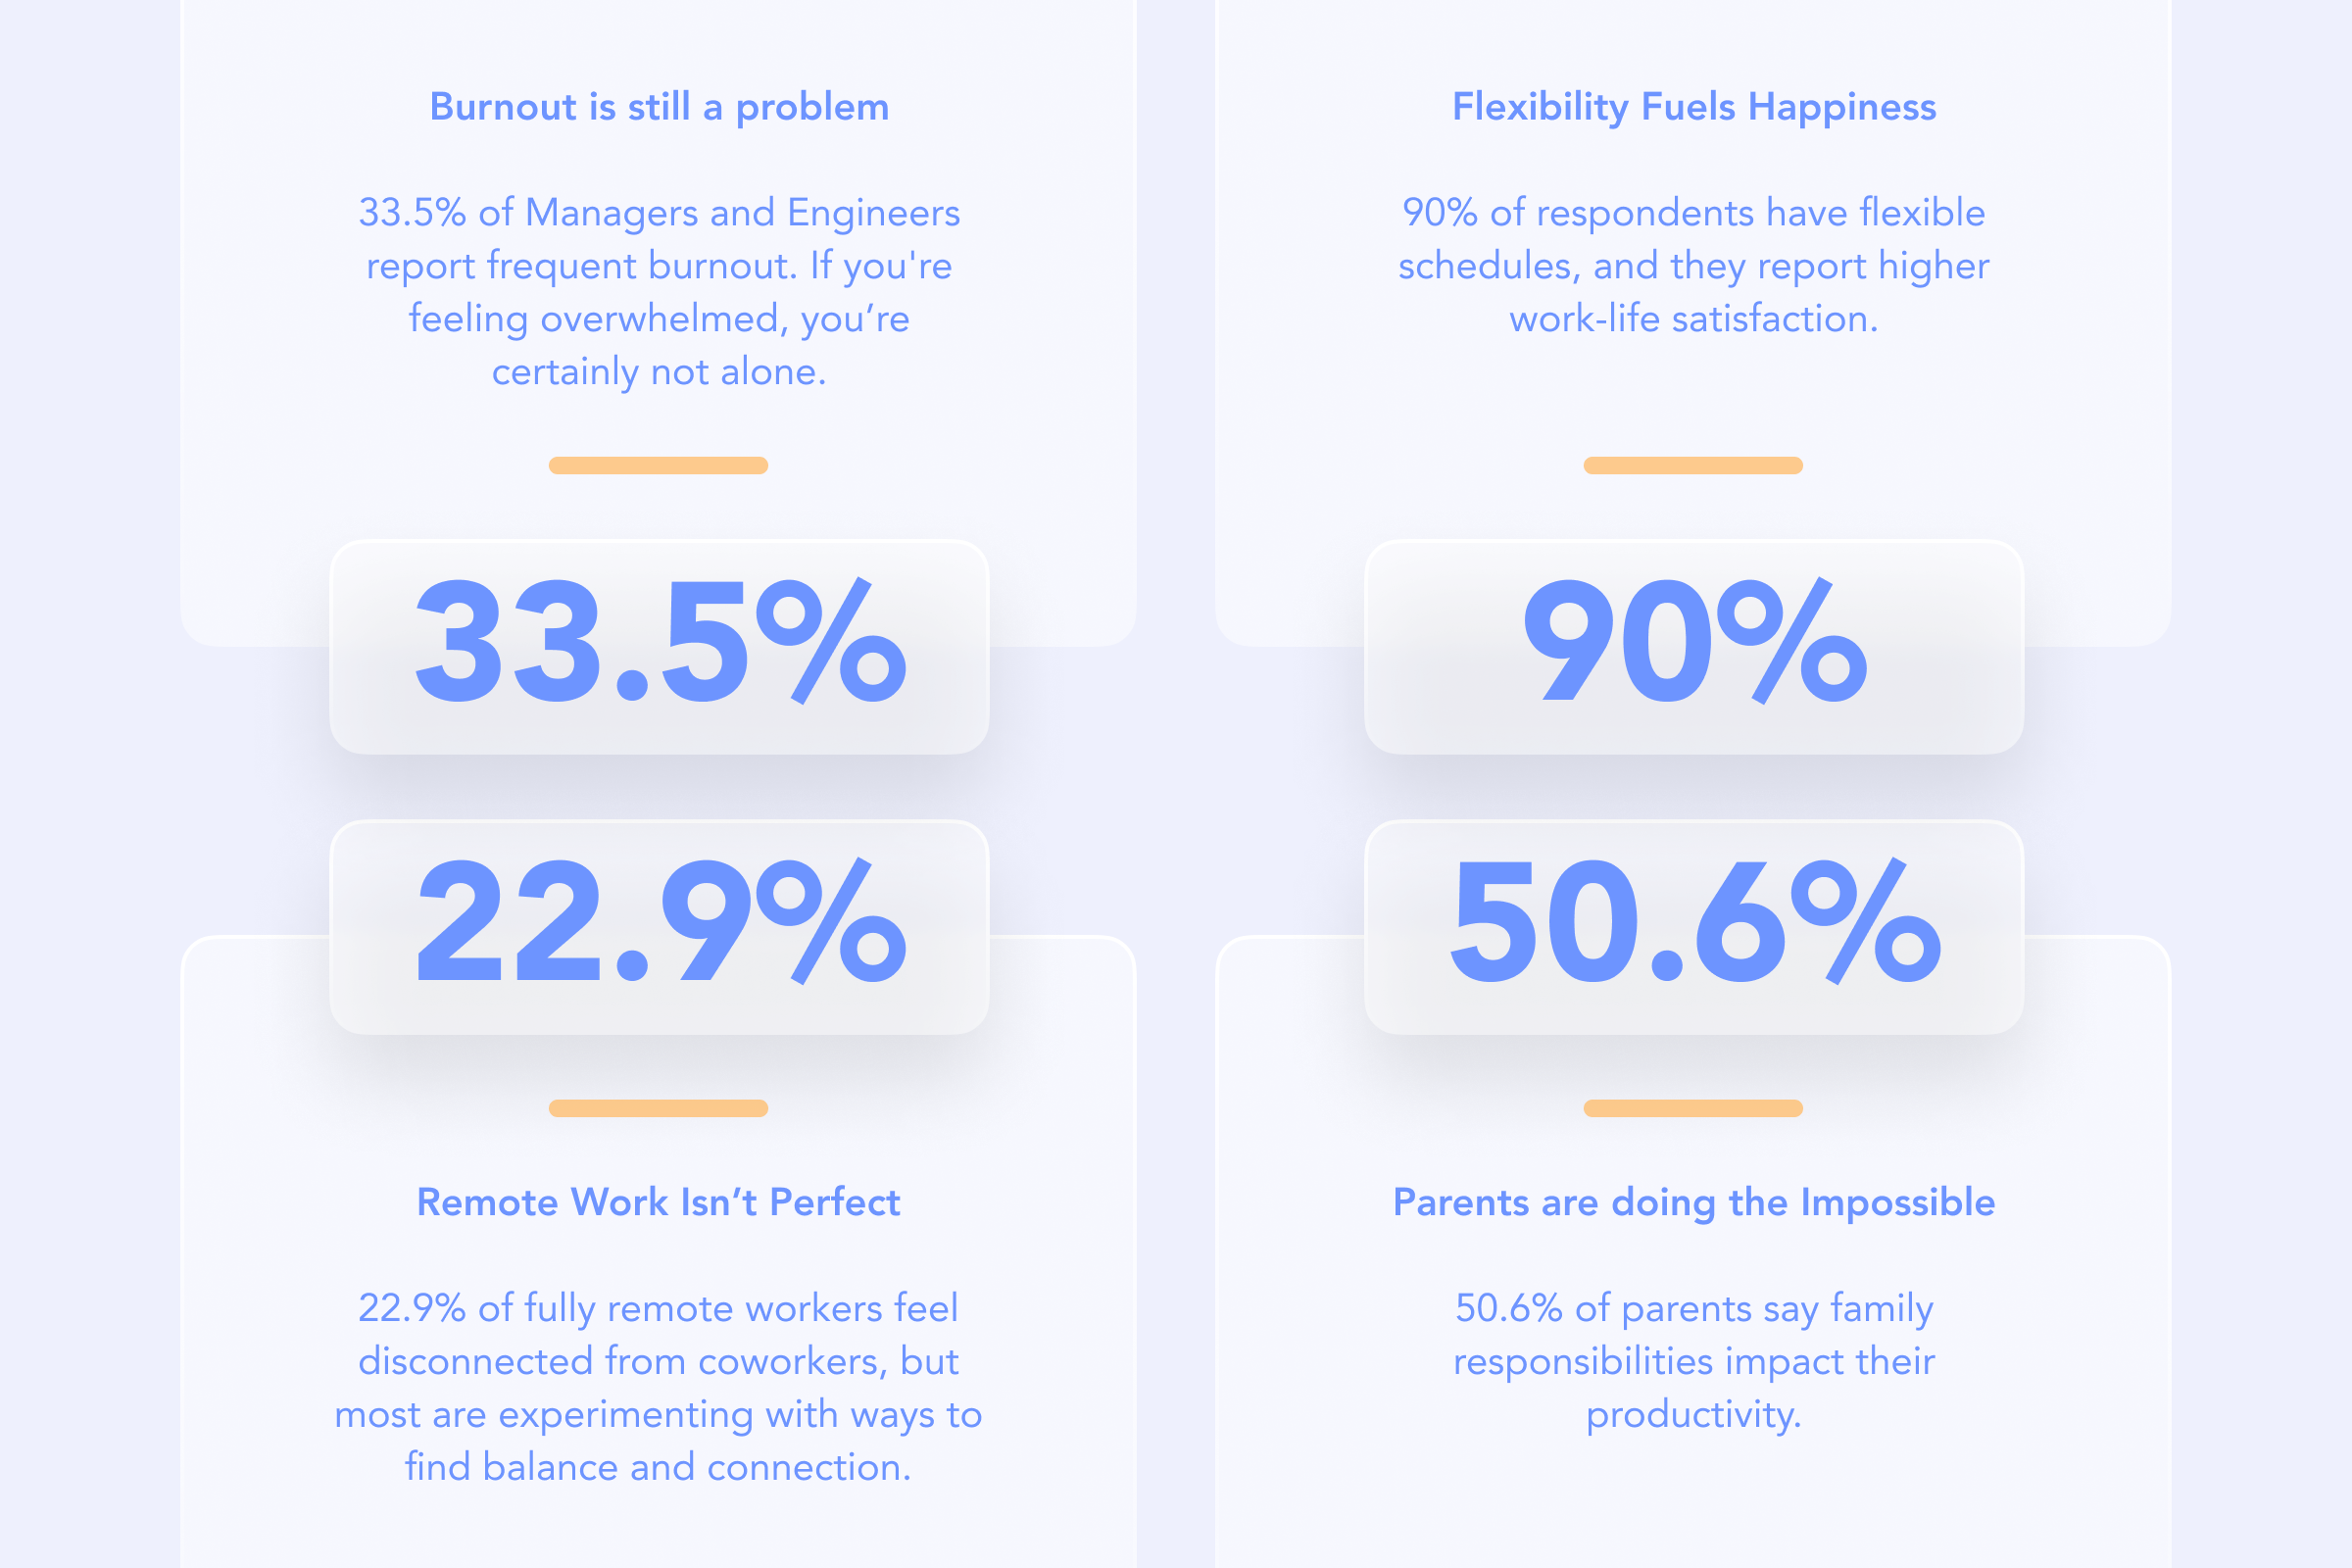
Task: Click the large 50.6% statistic badge
Action: click(1694, 927)
